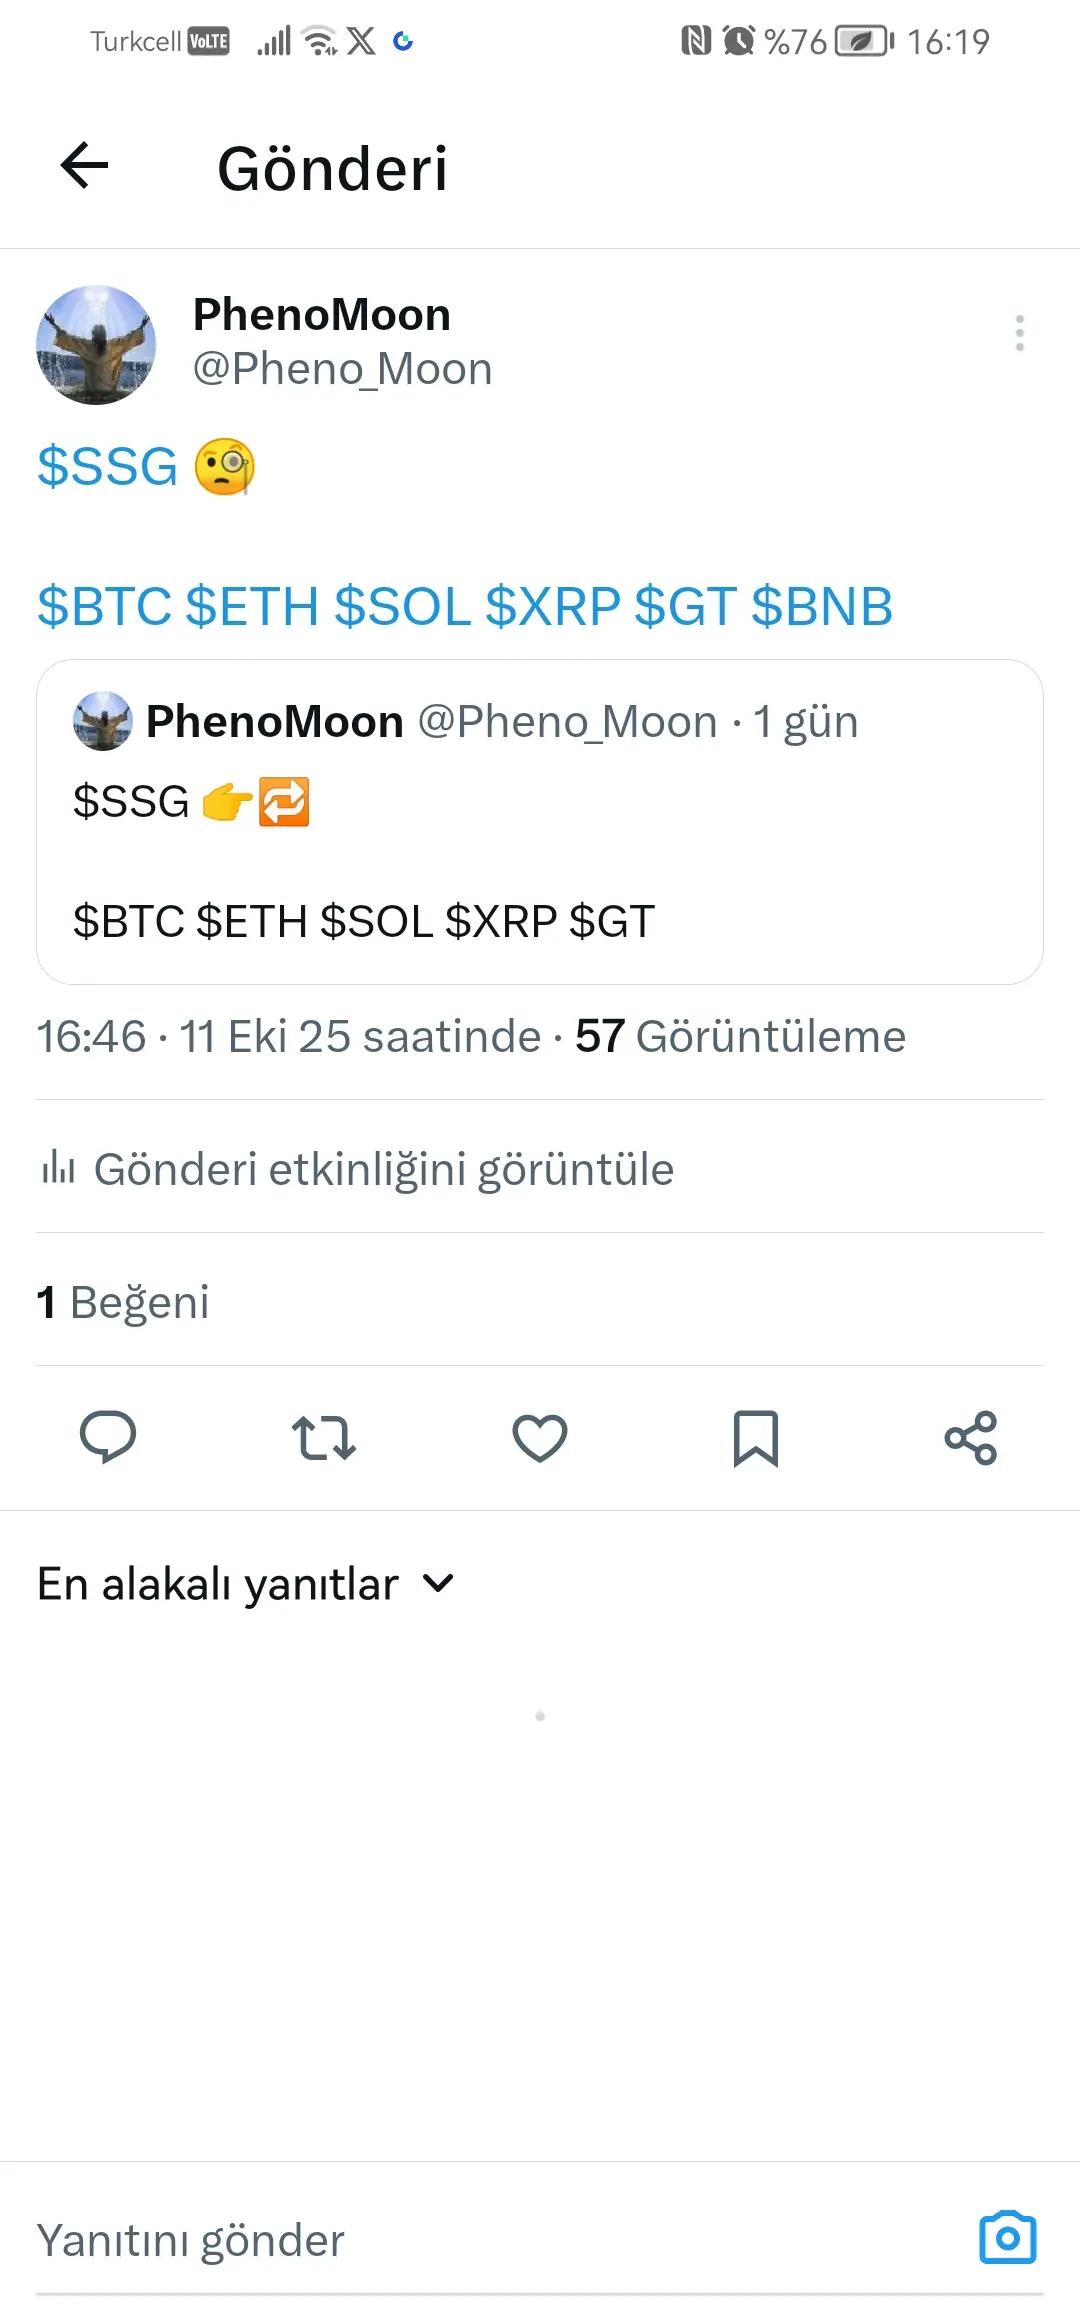Open the $BTC cashtag in main post

coord(104,607)
